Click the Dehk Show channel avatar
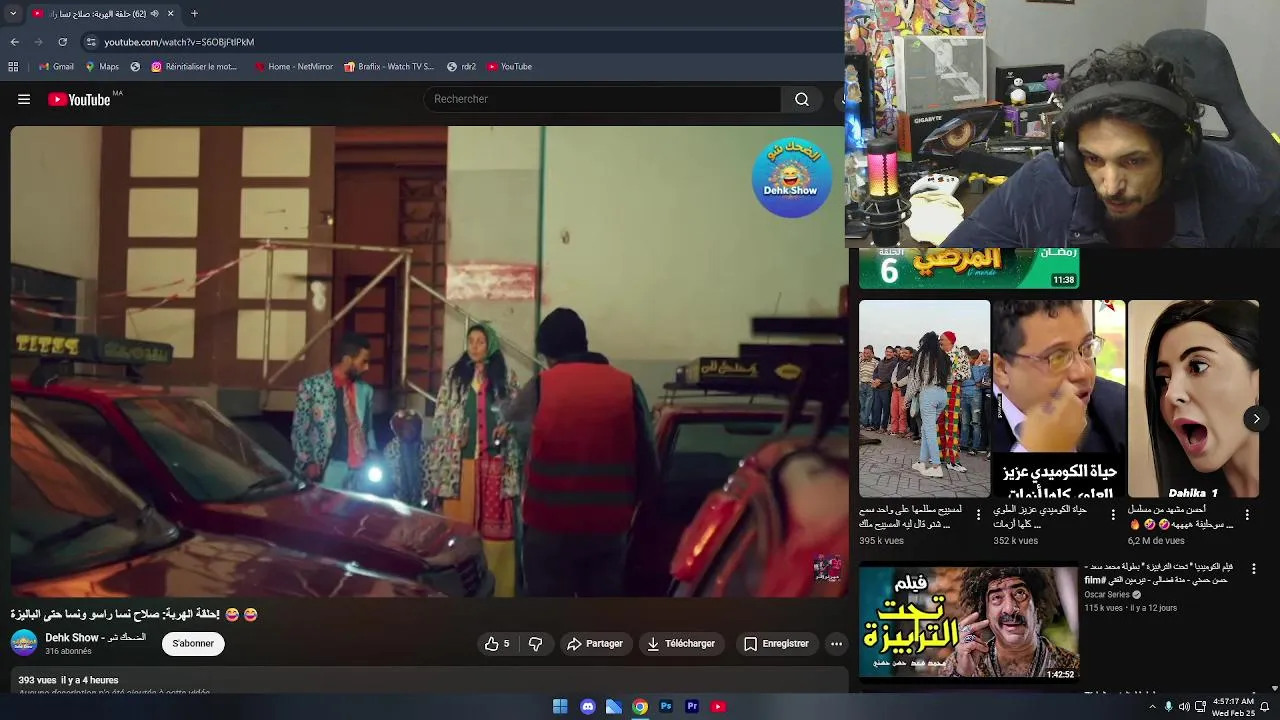The width and height of the screenshot is (1280, 720). click(24, 643)
